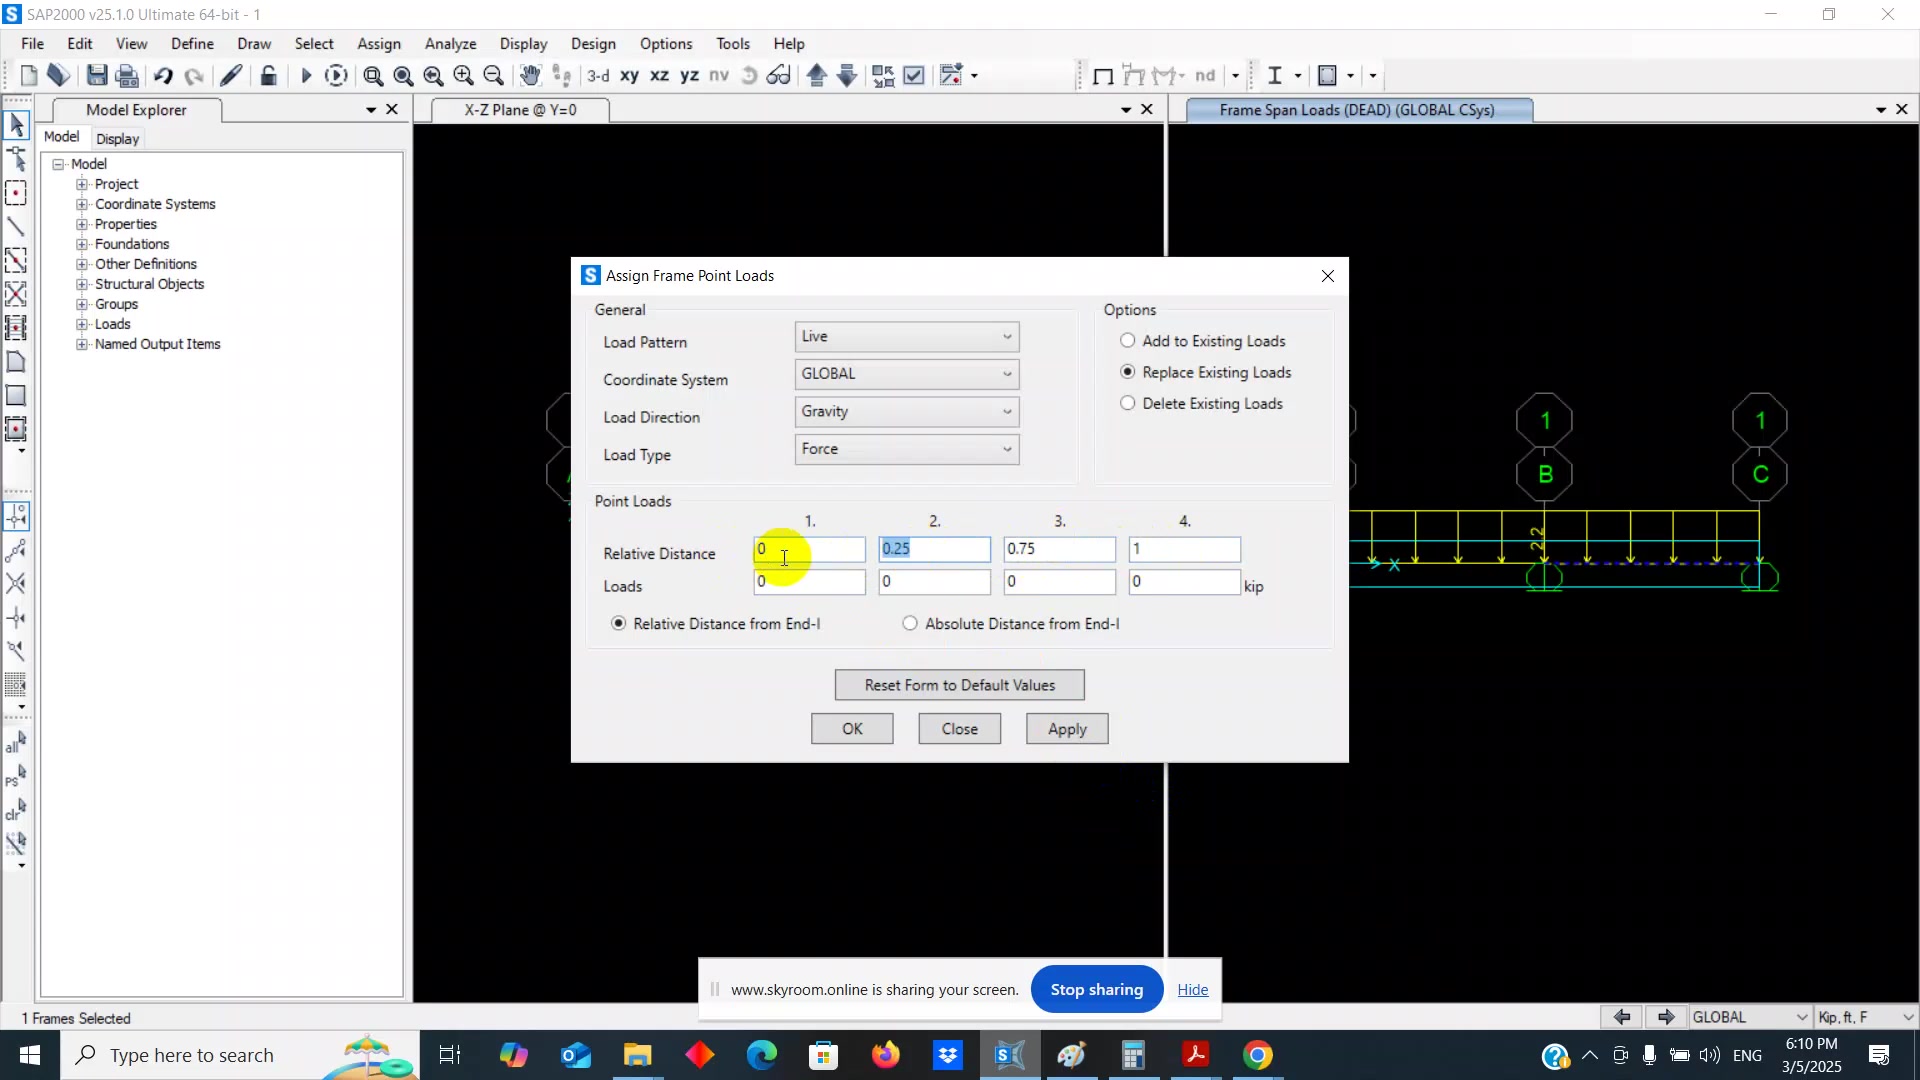Click the Apply button
The image size is (1920, 1080).
click(x=1066, y=729)
